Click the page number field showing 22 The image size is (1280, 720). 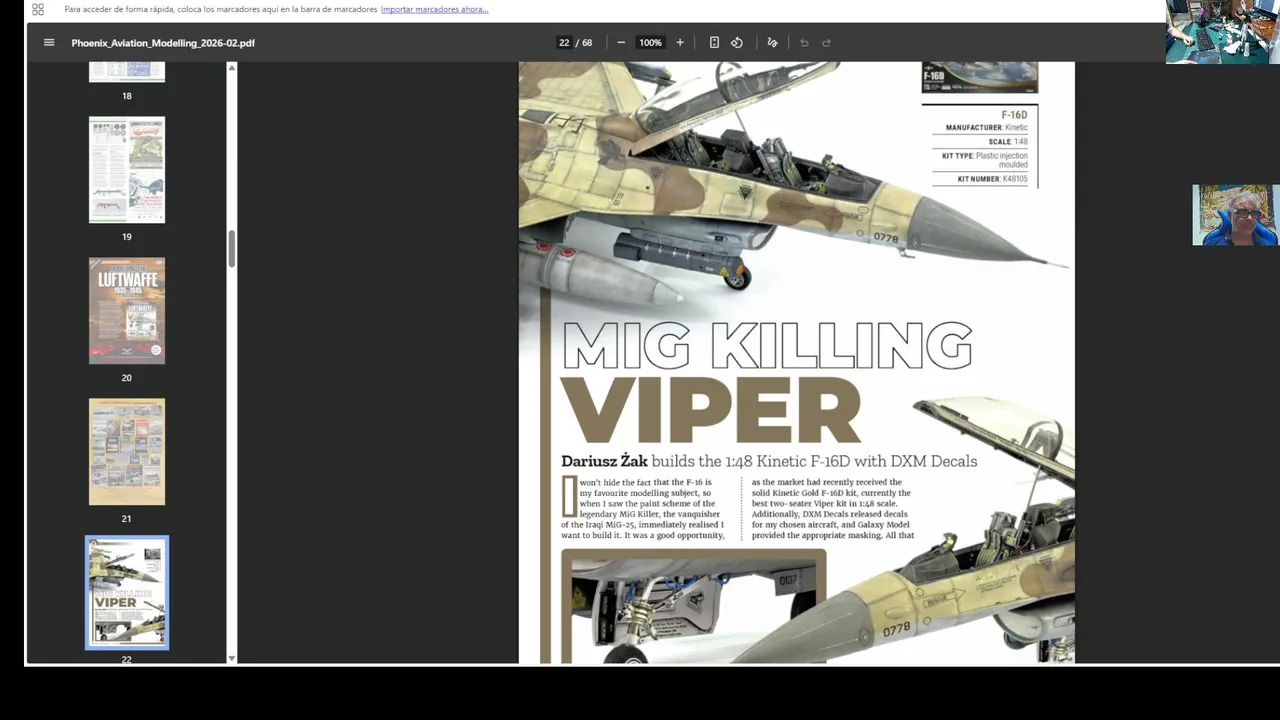(x=564, y=43)
